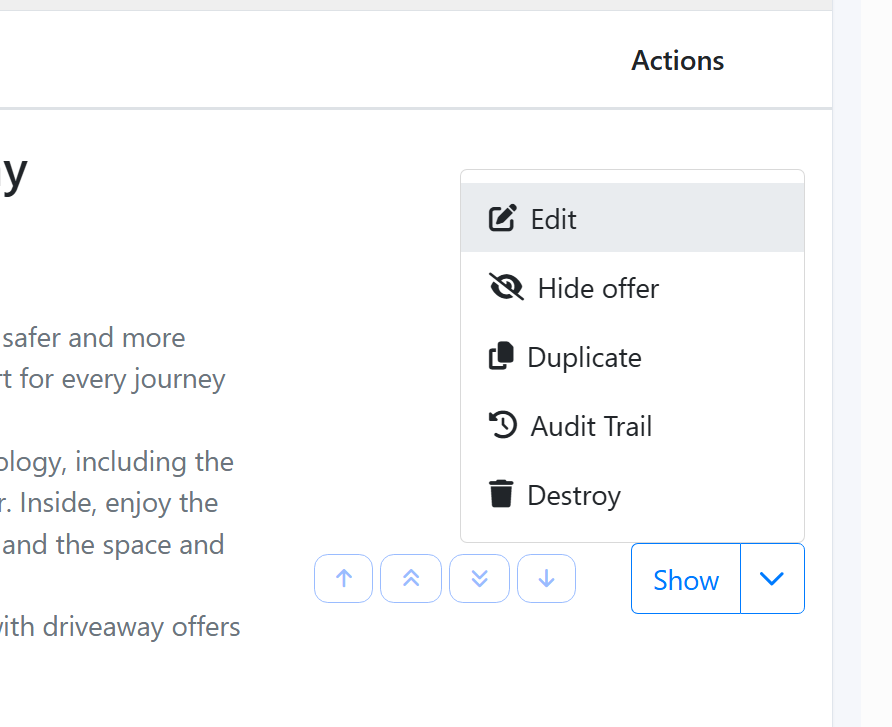
Task: Click the bold offer title heading
Action: coord(13,173)
